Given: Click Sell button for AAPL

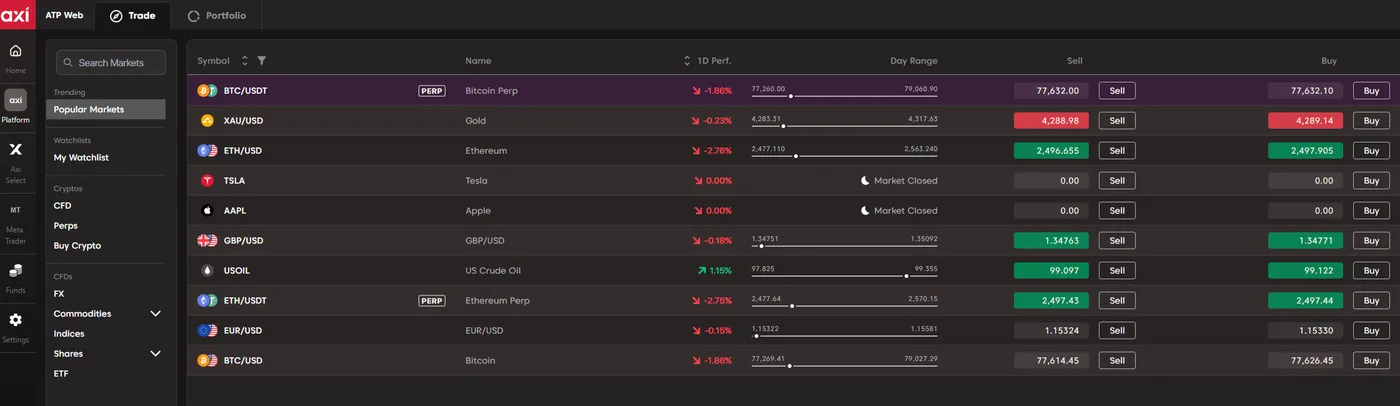Looking at the screenshot, I should point(1117,210).
